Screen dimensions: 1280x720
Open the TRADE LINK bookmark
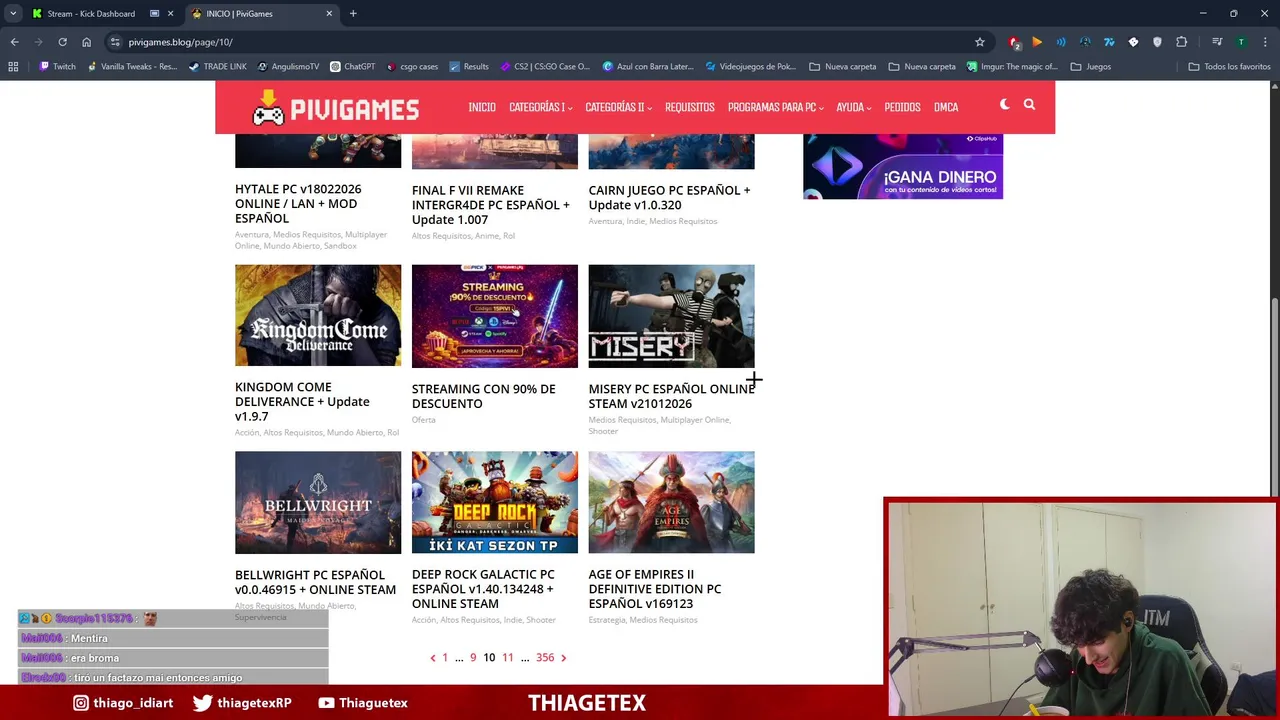click(217, 66)
